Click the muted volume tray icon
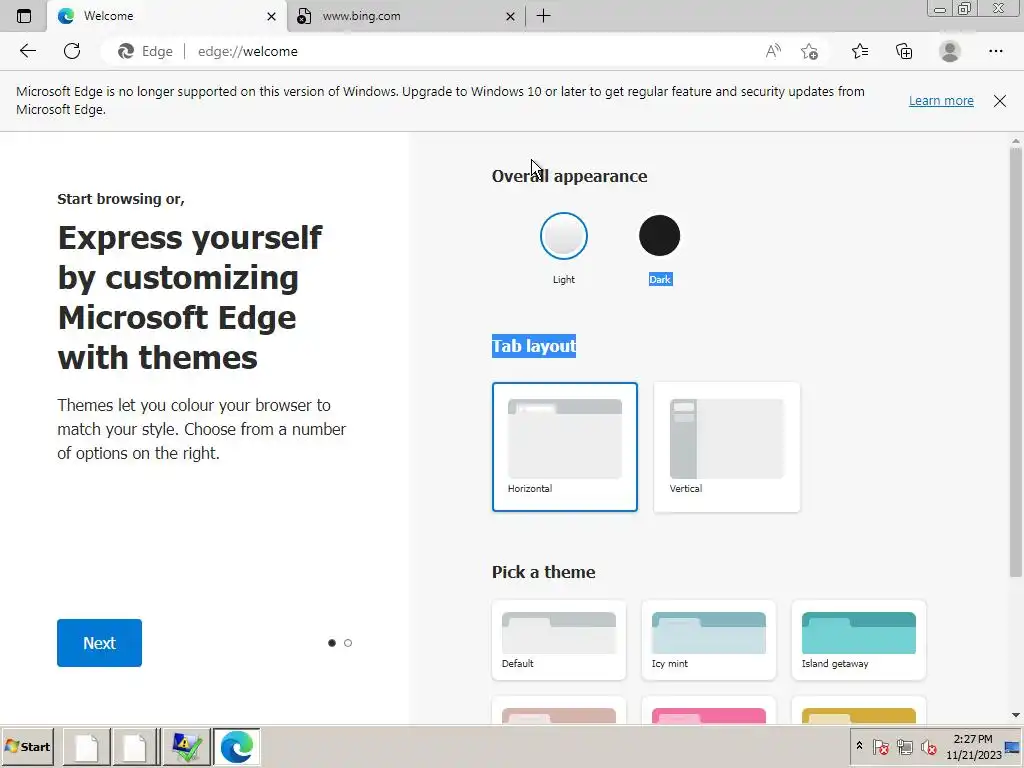Viewport: 1024px width, 768px height. pos(928,746)
